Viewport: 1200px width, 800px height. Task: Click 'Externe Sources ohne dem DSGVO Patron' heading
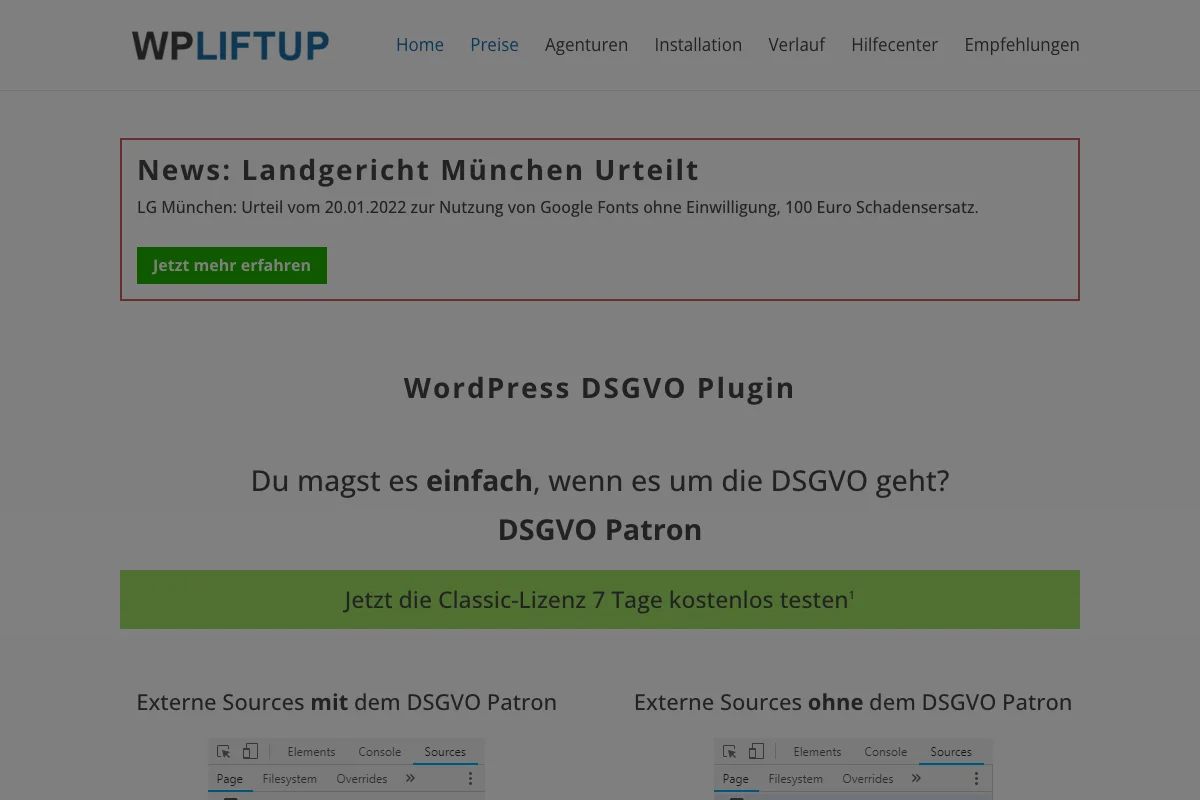[x=853, y=702]
